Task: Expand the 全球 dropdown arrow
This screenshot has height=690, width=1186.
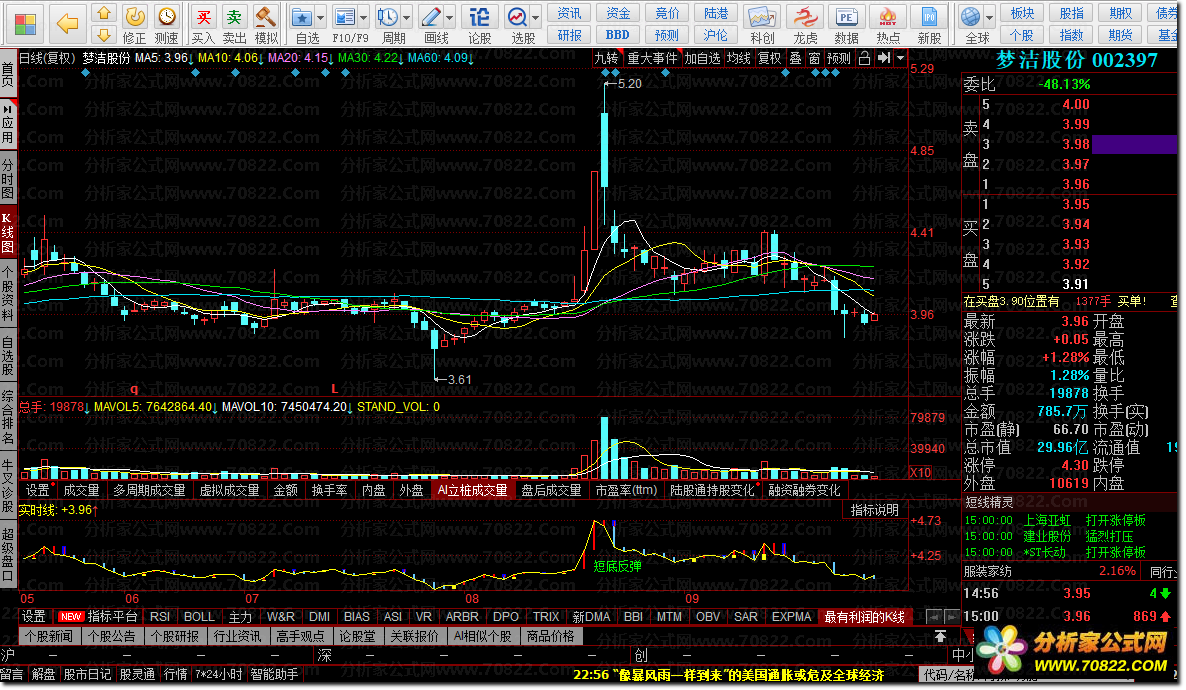Action: (989, 17)
